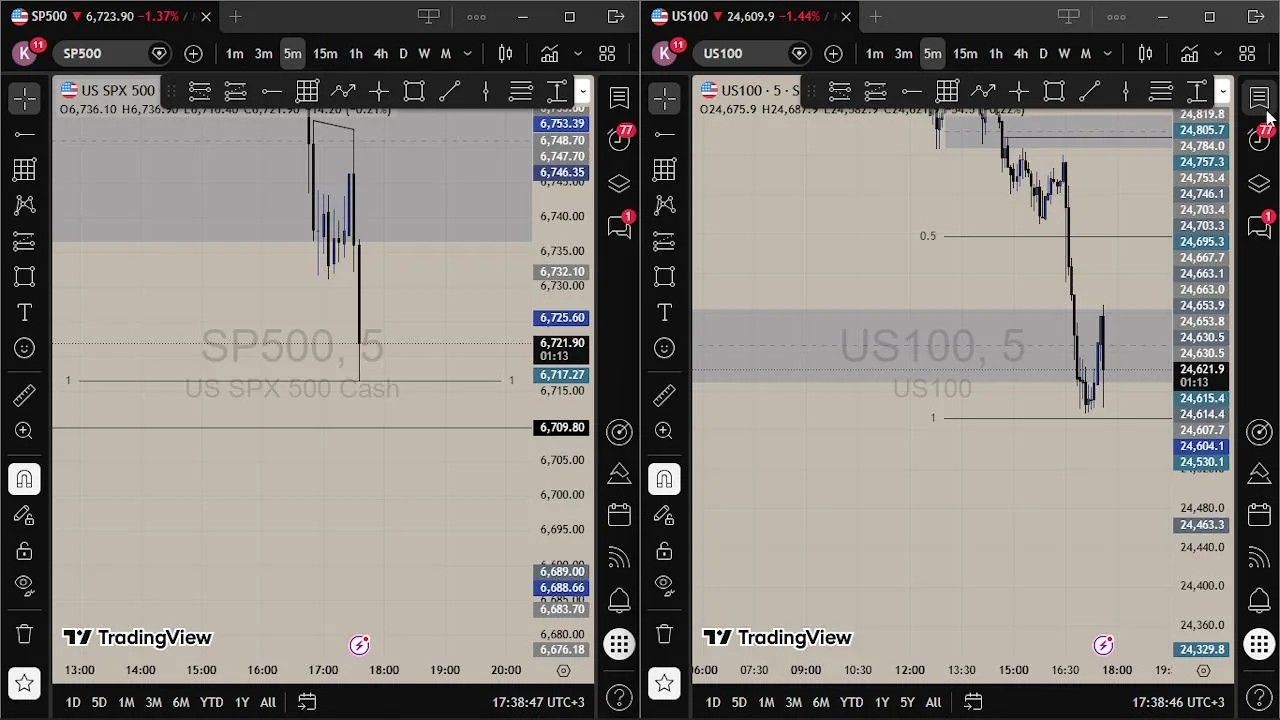Select the Horizontal Ray tool in SP500 floating toolbar
Viewport: 1280px width, 720px height.
pyautogui.click(x=271, y=92)
